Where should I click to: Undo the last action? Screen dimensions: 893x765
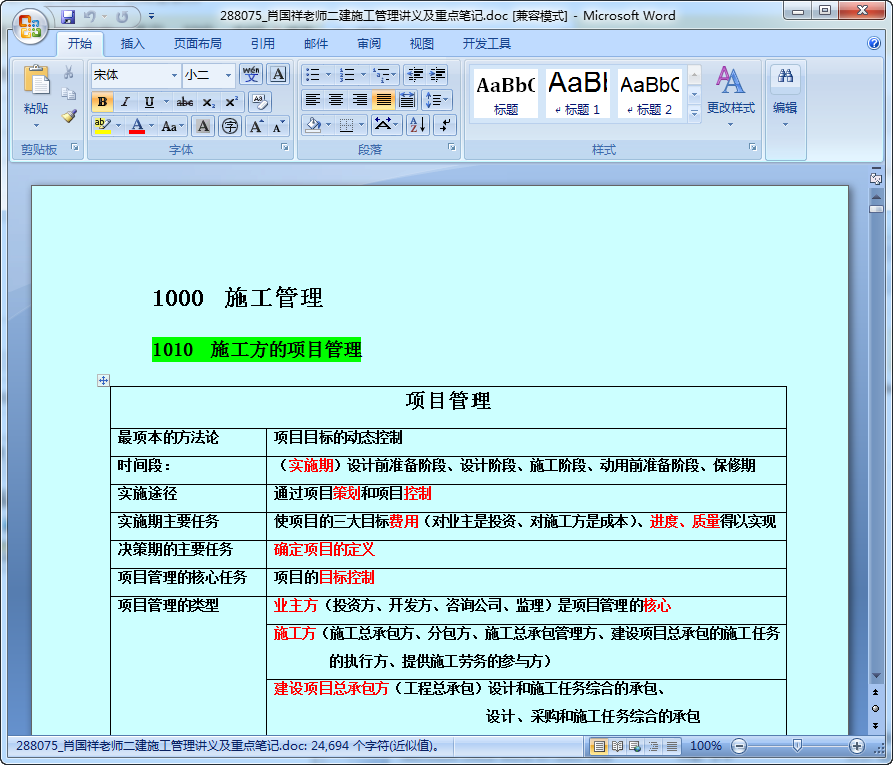89,17
